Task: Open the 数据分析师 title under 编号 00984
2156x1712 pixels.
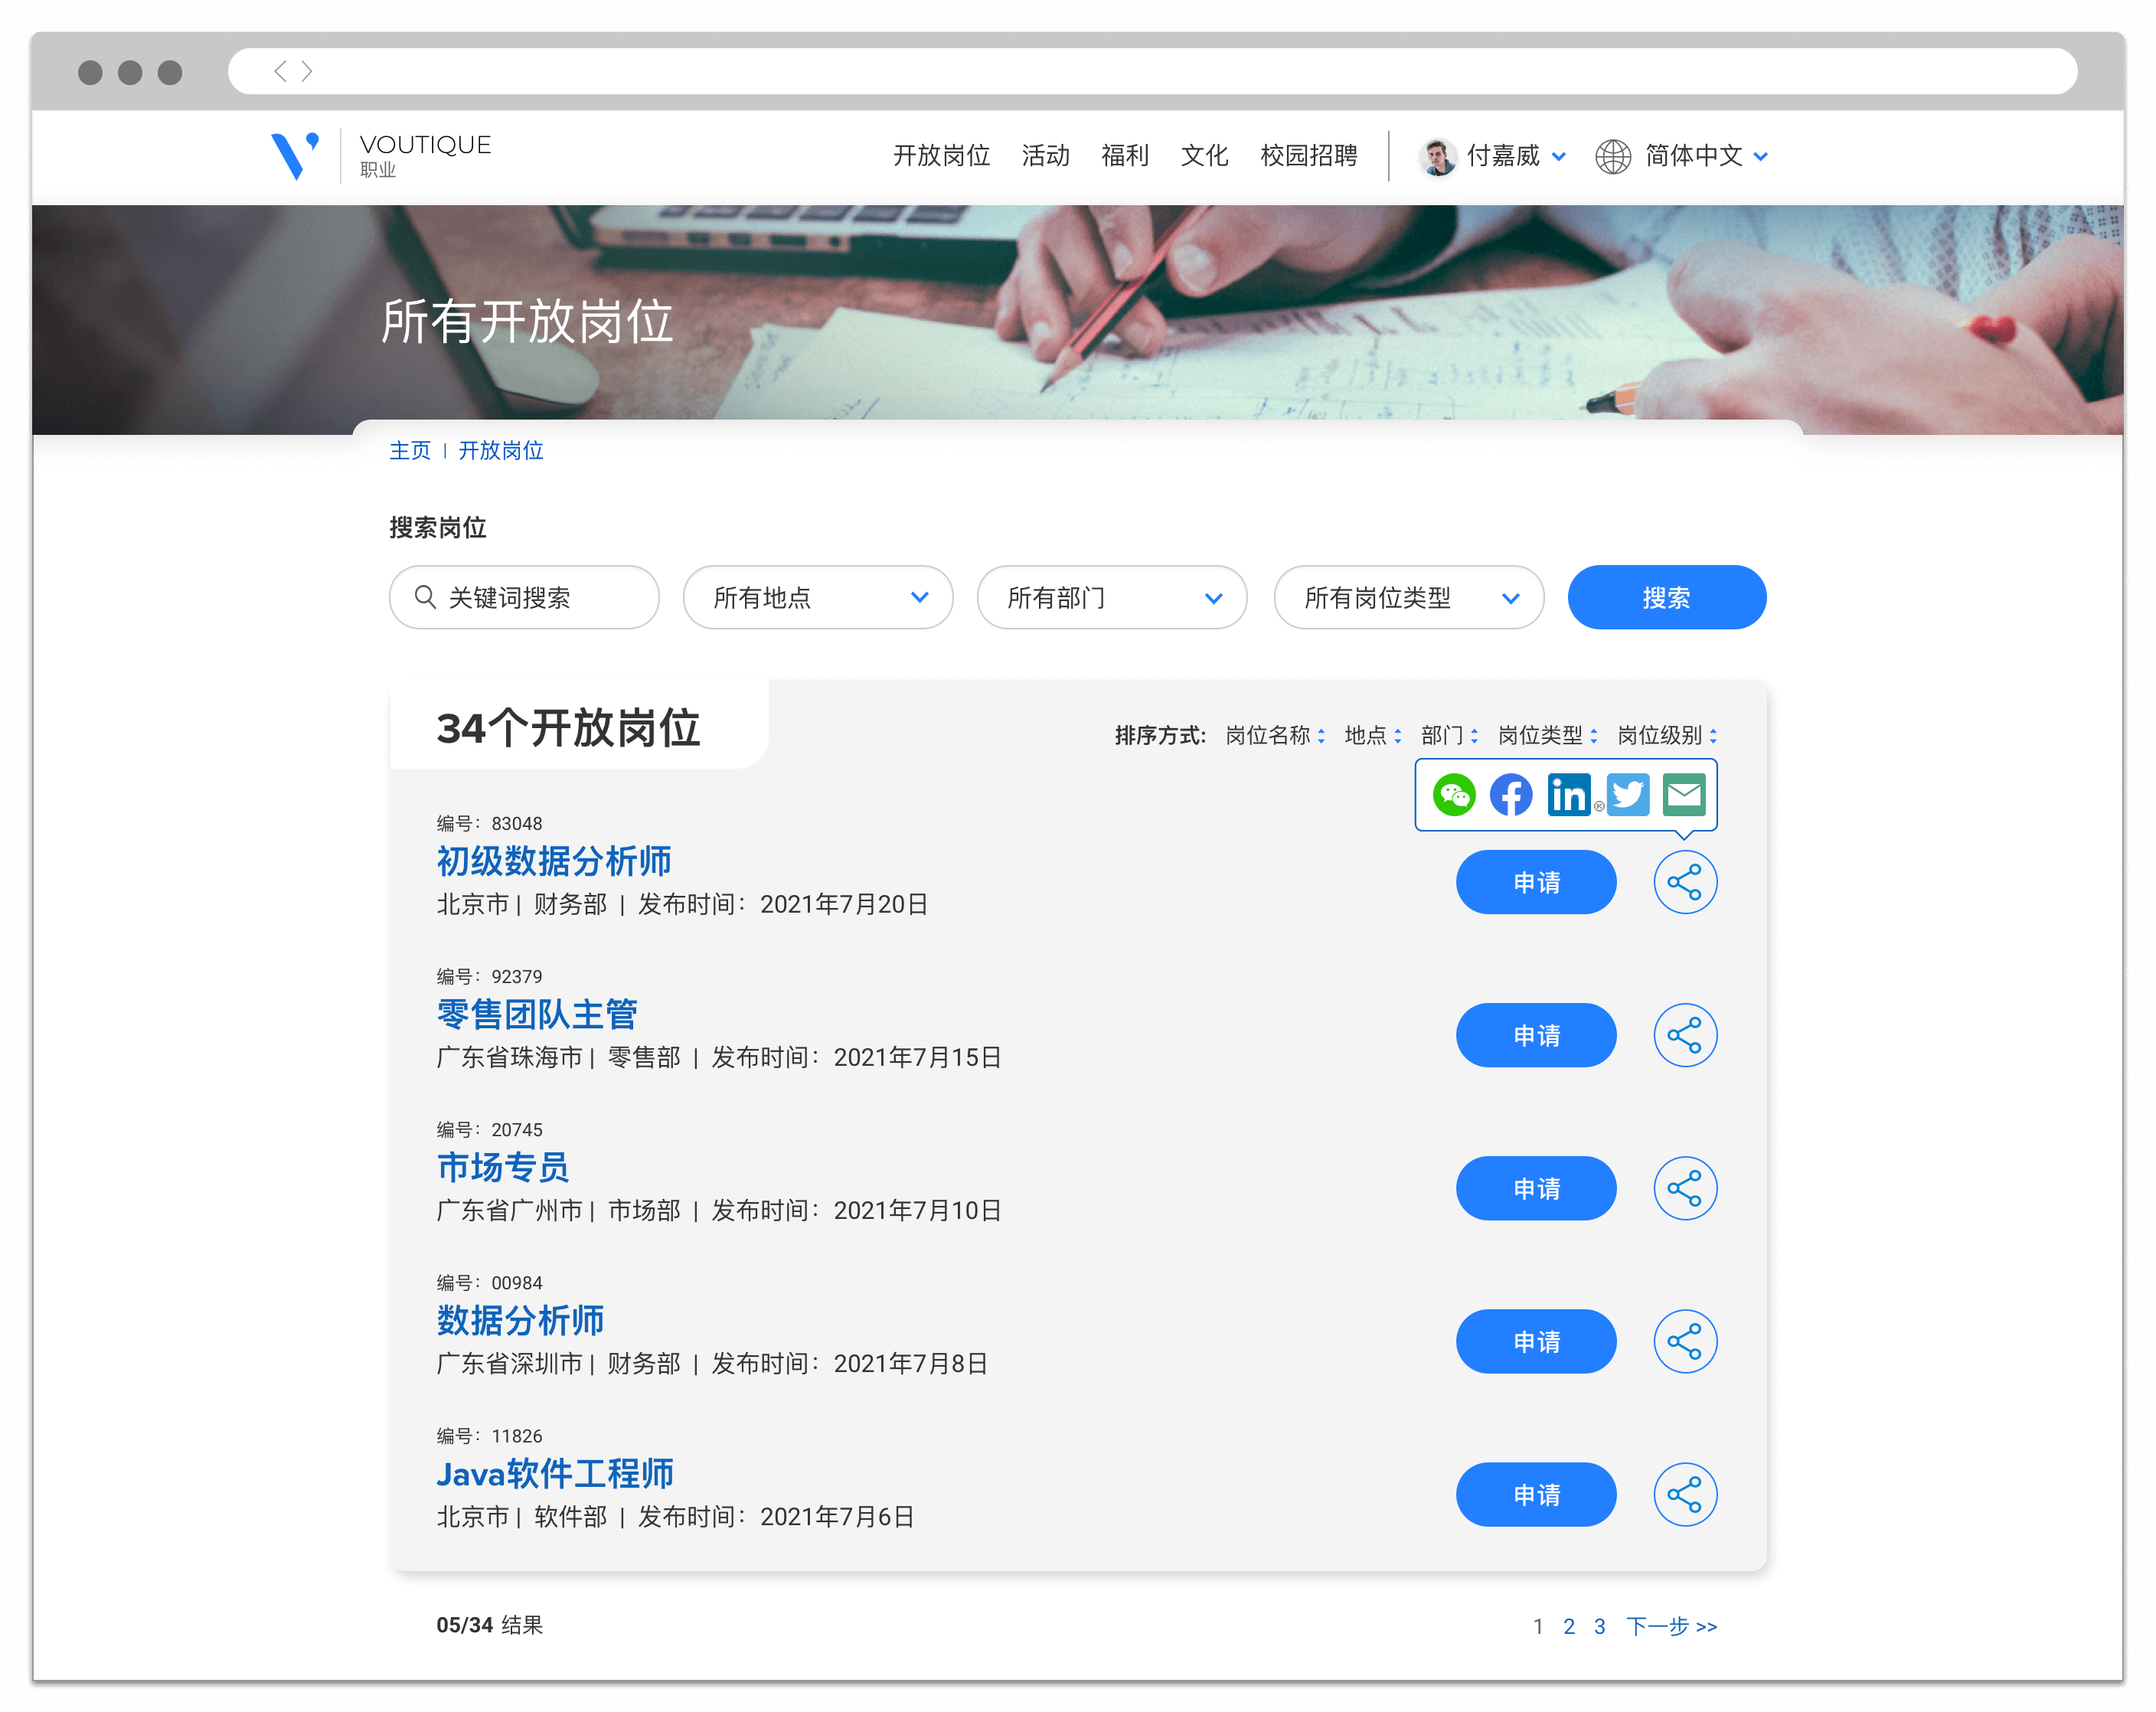Action: (520, 1320)
